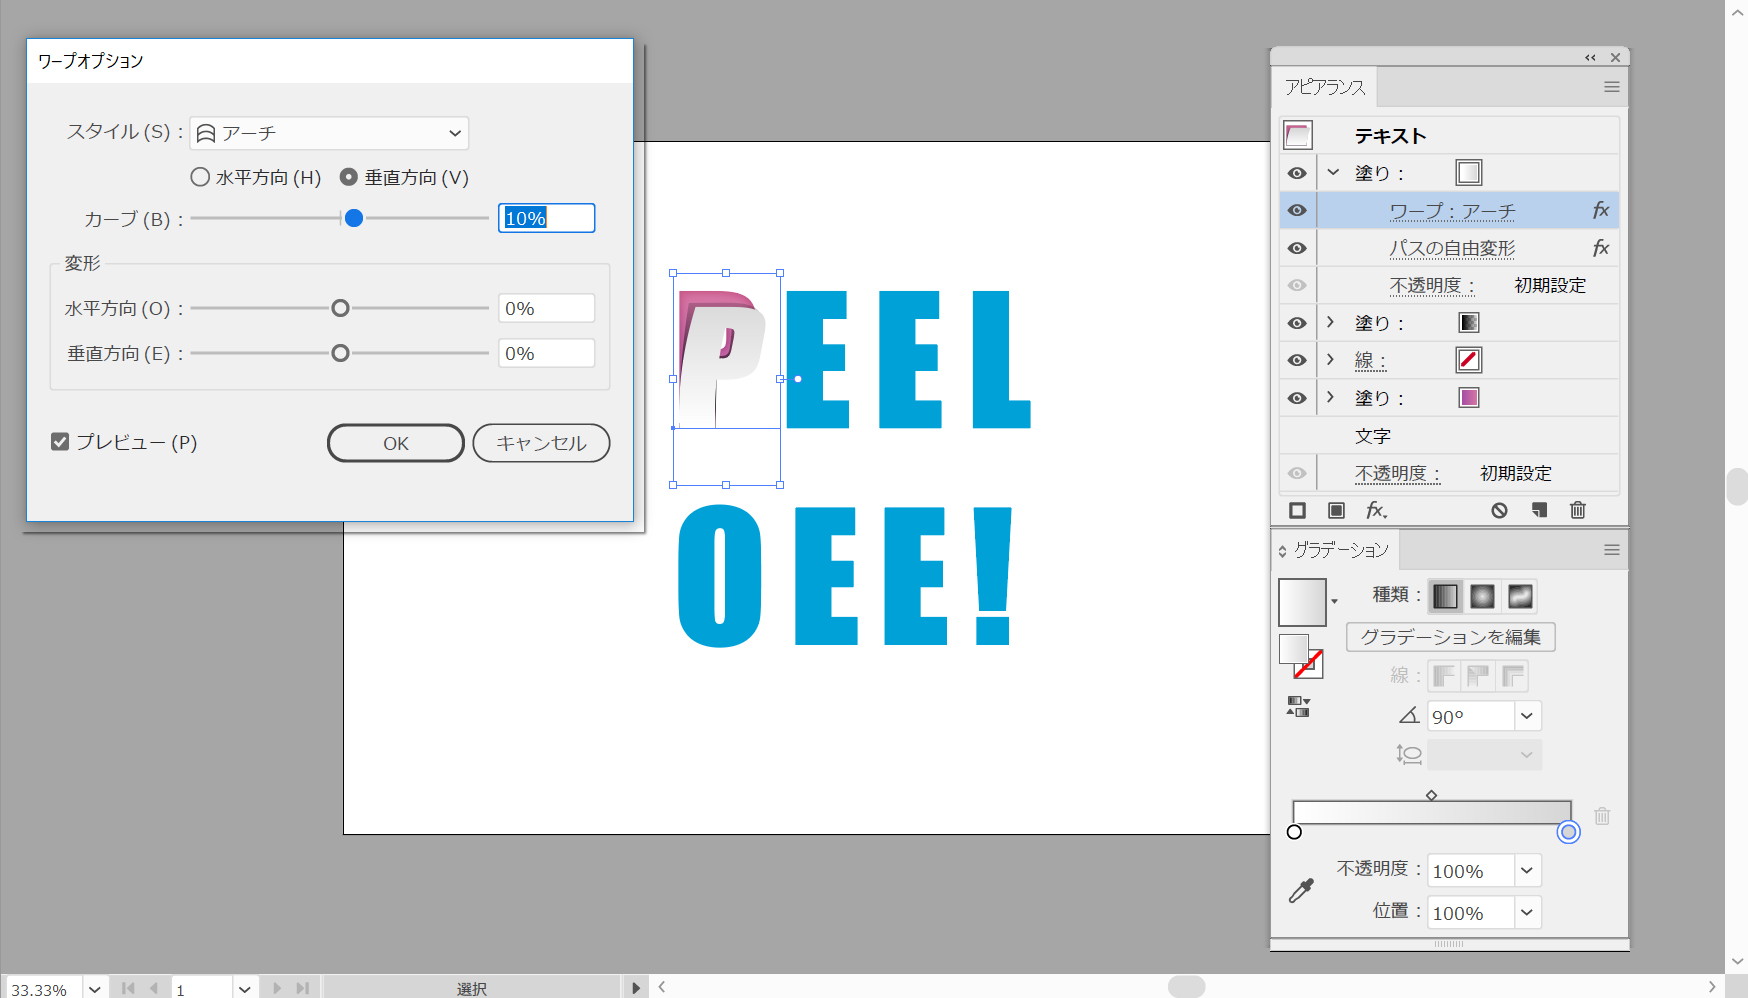
Task: Toggle visibility of the 線 stroke row
Action: (x=1297, y=360)
